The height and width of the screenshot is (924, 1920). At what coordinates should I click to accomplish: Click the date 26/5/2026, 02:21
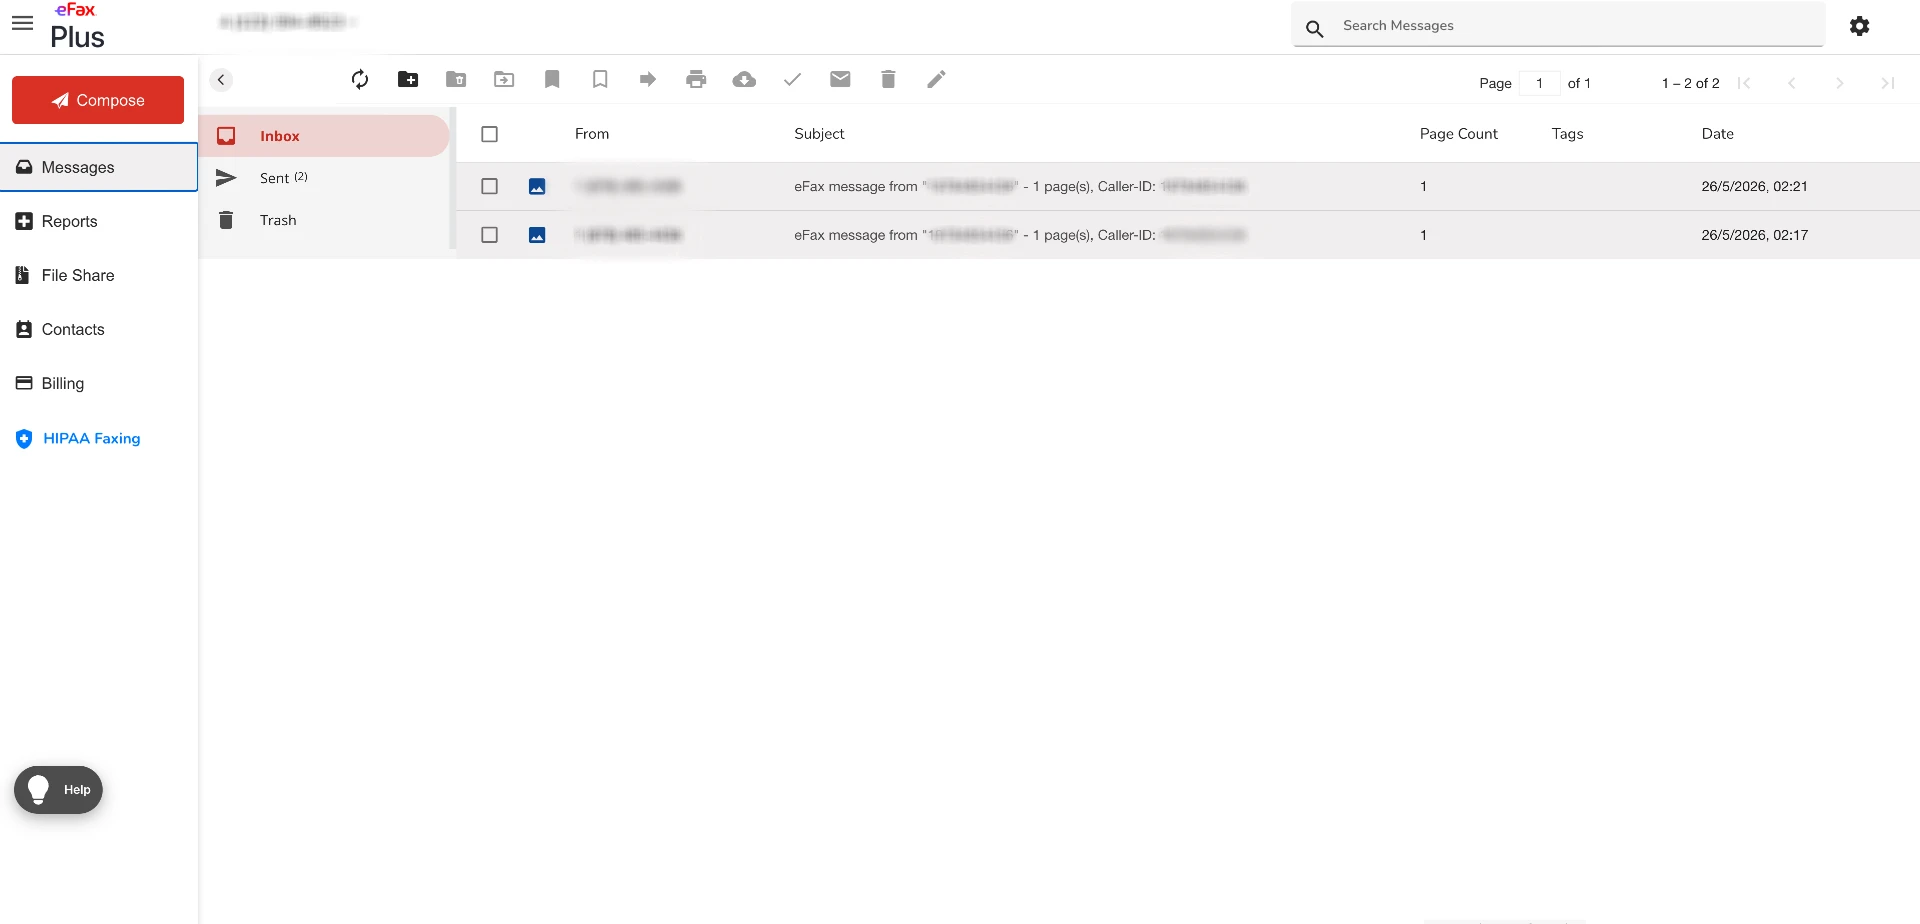click(x=1754, y=186)
